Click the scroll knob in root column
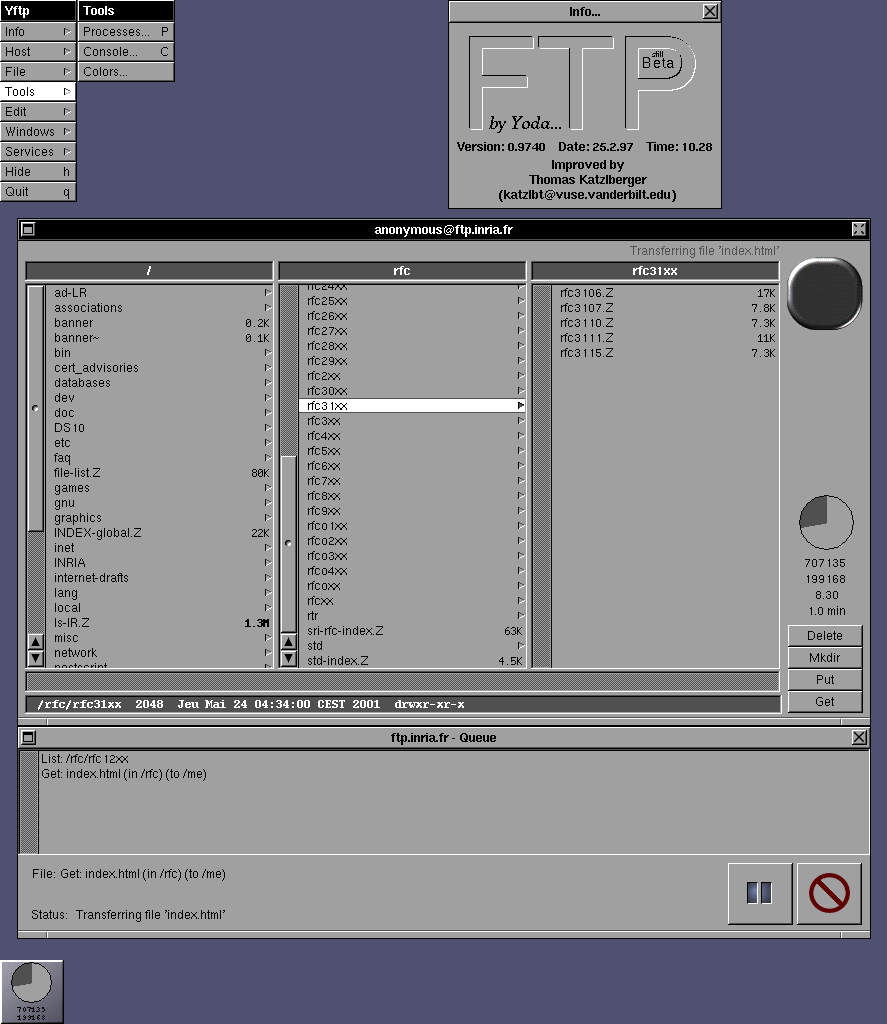This screenshot has width=887, height=1024. pos(35,408)
